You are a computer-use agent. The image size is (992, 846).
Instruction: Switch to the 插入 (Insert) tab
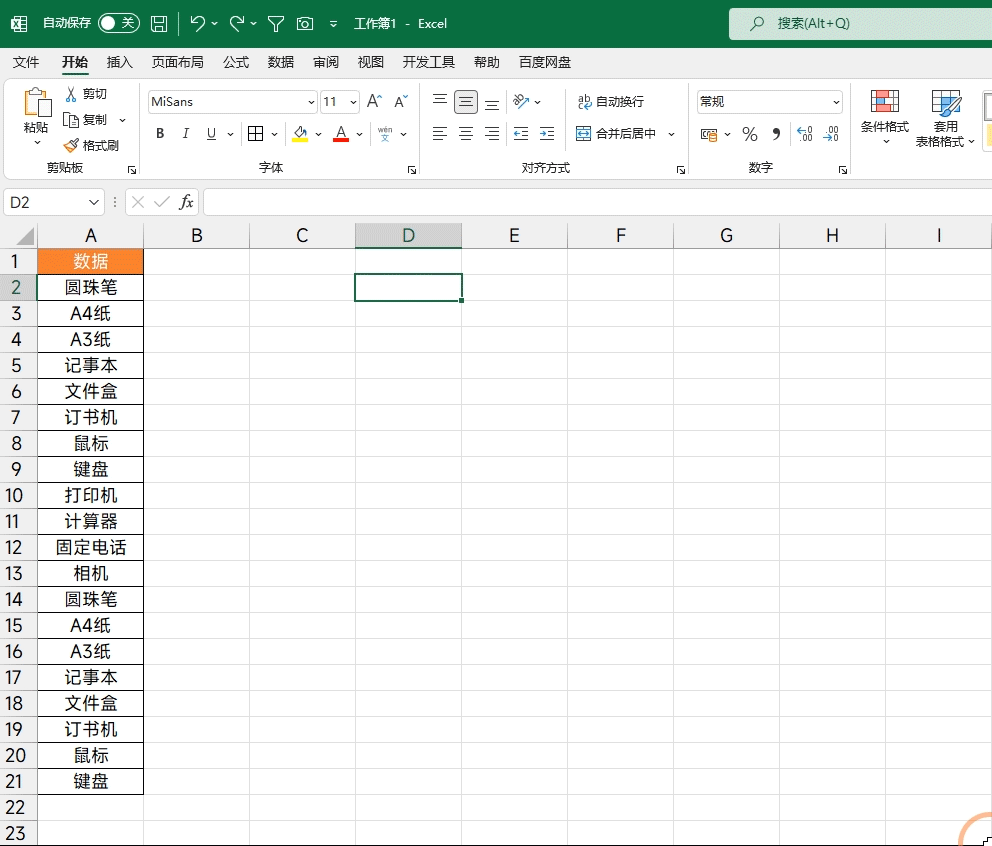tap(120, 62)
